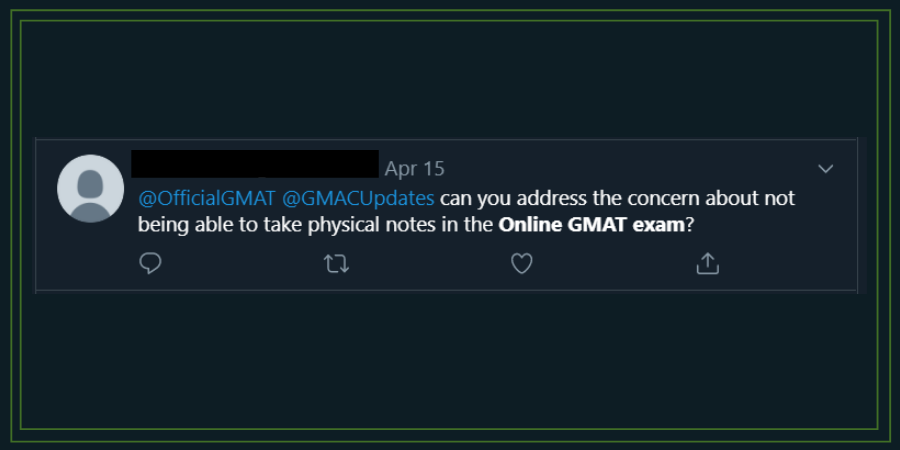900x450 pixels.
Task: Retweet the Online GMAT exam tweet
Action: 336,264
